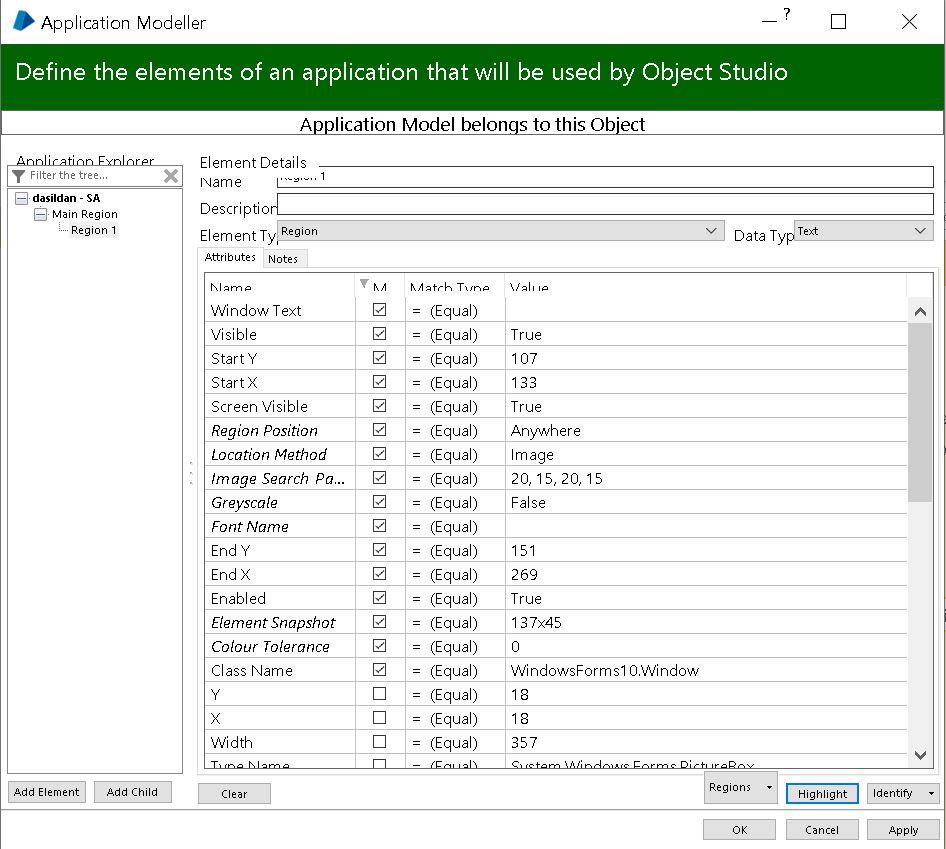946x849 pixels.
Task: Check the Y attribute match checkbox
Action: [379, 694]
